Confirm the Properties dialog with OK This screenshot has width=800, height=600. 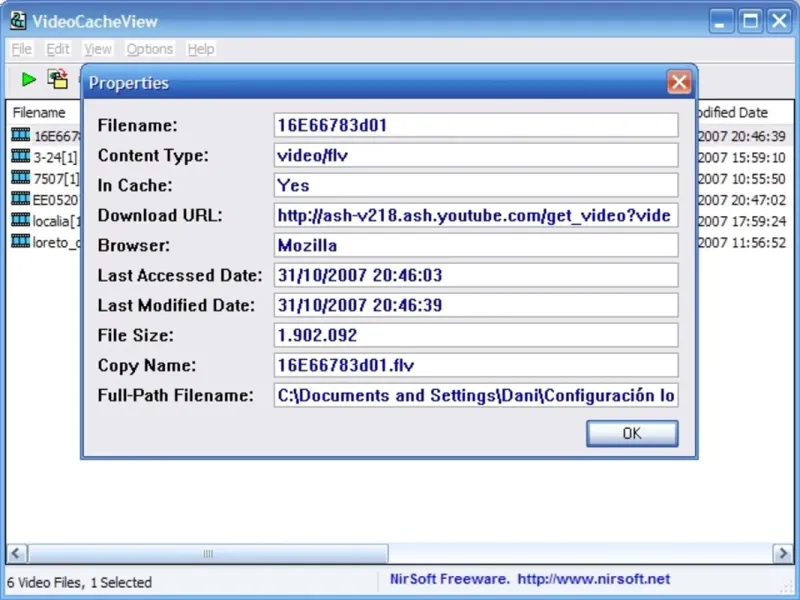tap(632, 433)
